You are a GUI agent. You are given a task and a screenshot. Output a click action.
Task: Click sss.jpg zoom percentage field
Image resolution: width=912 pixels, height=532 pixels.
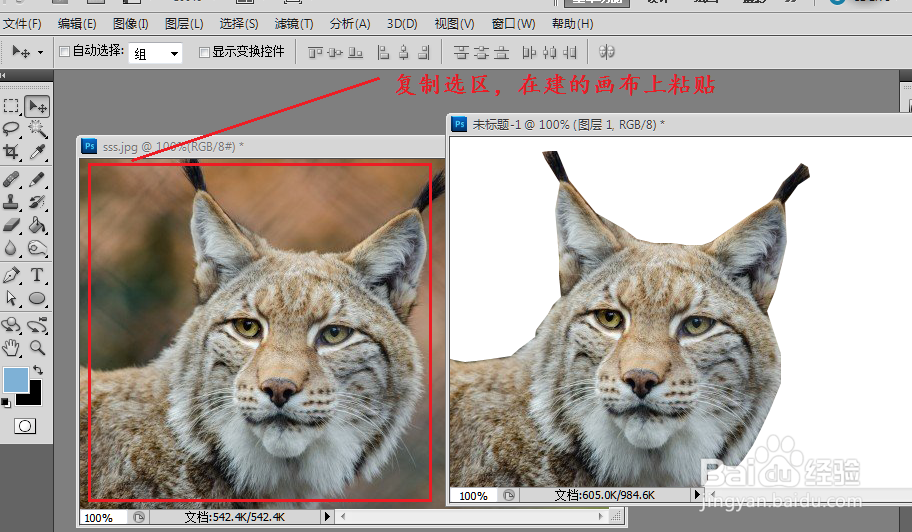pyautogui.click(x=104, y=517)
